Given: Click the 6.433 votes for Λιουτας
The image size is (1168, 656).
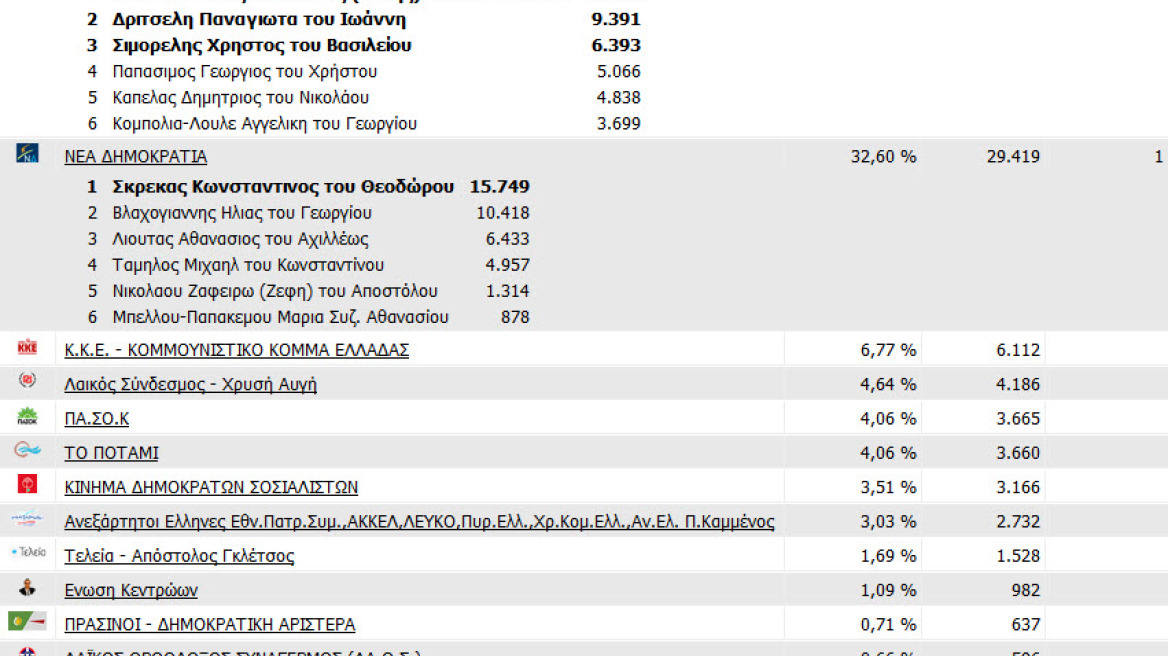Looking at the screenshot, I should tap(507, 239).
